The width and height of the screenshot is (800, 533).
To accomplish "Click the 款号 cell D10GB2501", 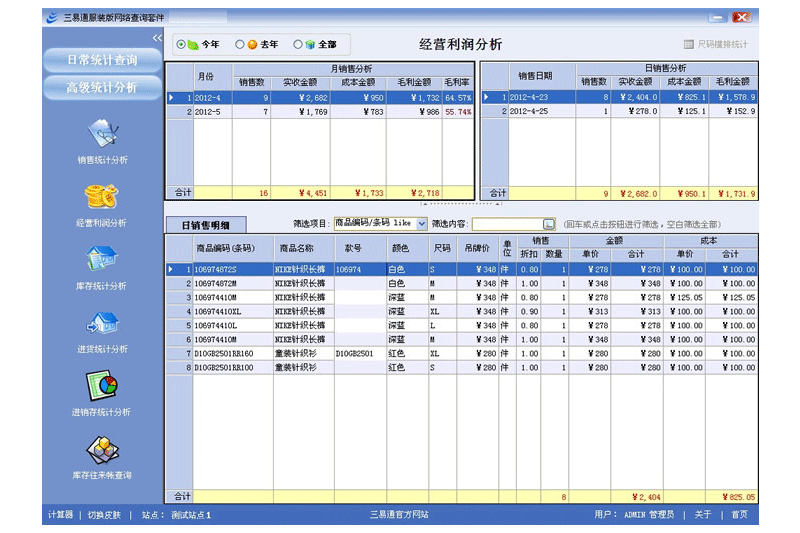I will pyautogui.click(x=360, y=353).
